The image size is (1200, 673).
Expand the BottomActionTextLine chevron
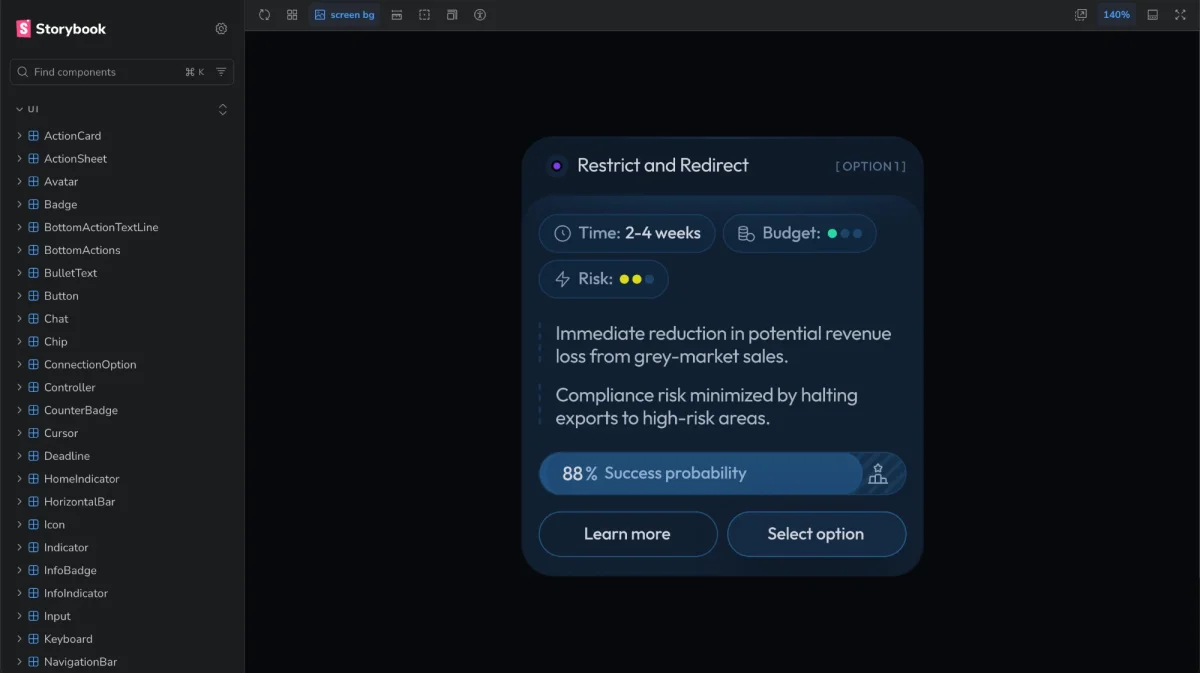click(19, 227)
